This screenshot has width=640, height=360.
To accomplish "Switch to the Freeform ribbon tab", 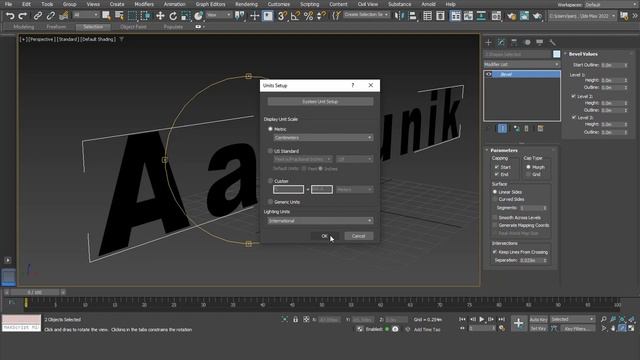I will [x=56, y=27].
